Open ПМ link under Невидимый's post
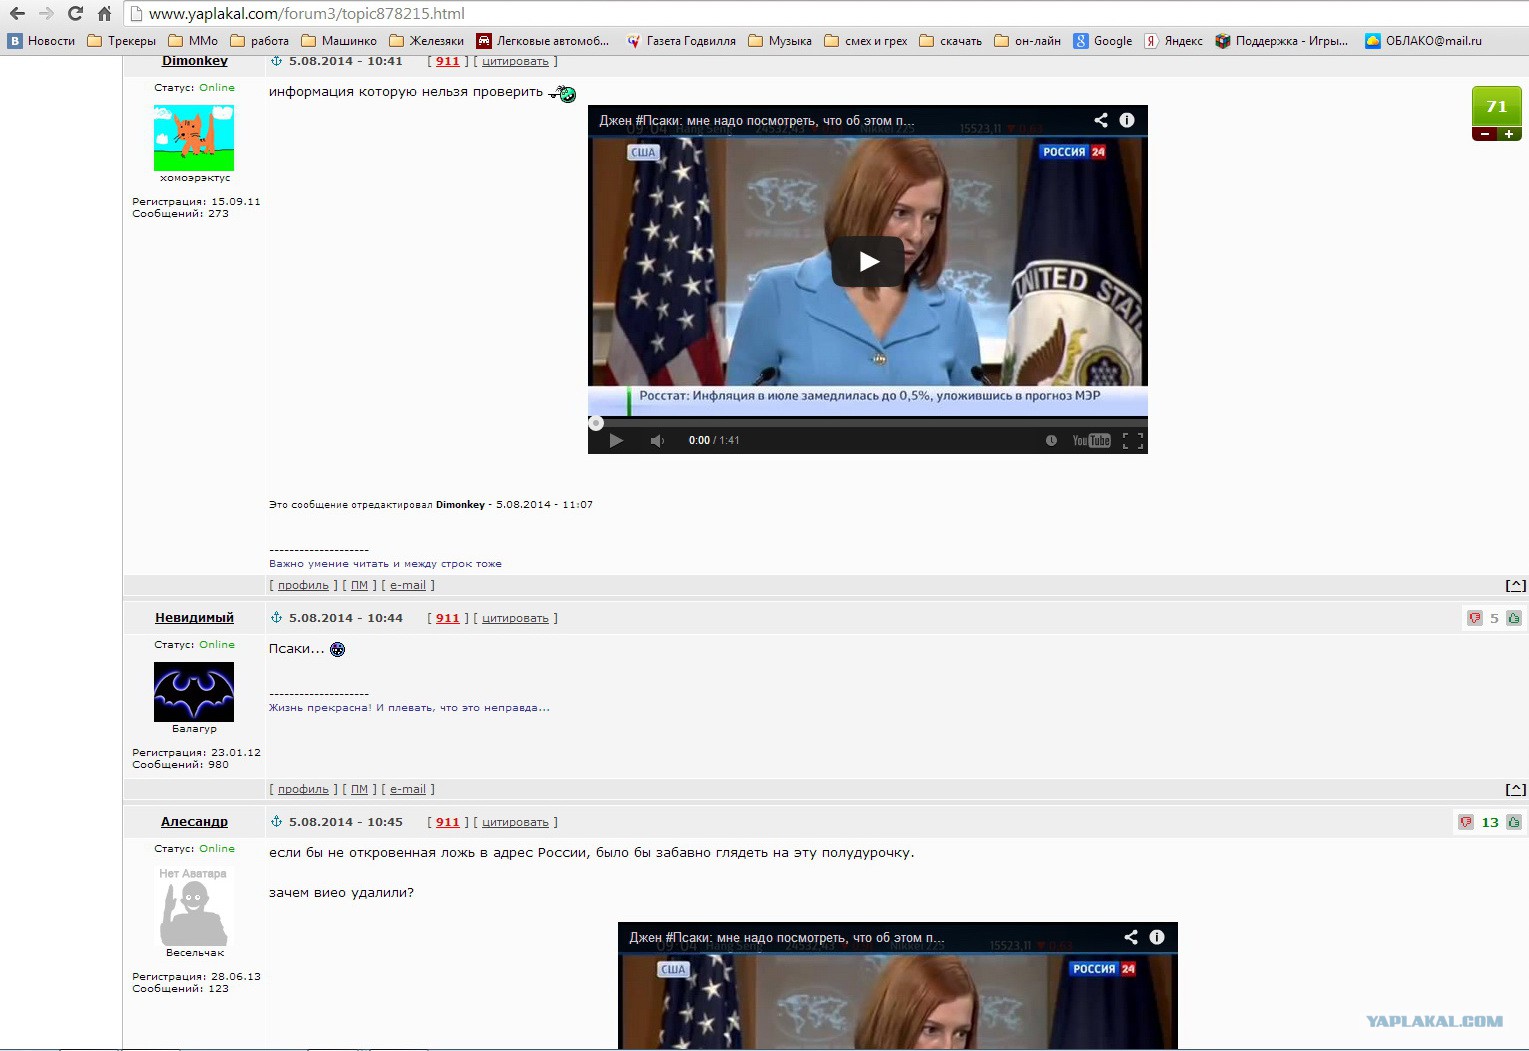This screenshot has height=1051, width=1529. coord(360,790)
